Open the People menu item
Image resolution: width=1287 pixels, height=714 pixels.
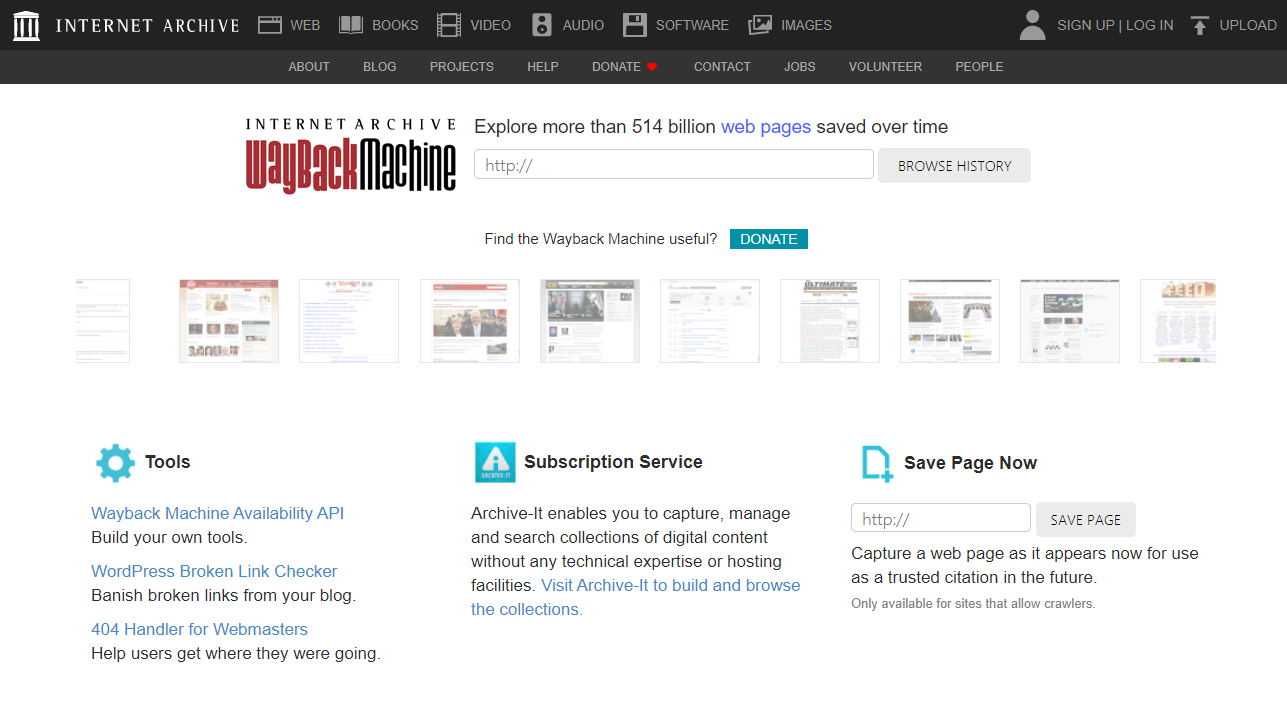coord(979,67)
